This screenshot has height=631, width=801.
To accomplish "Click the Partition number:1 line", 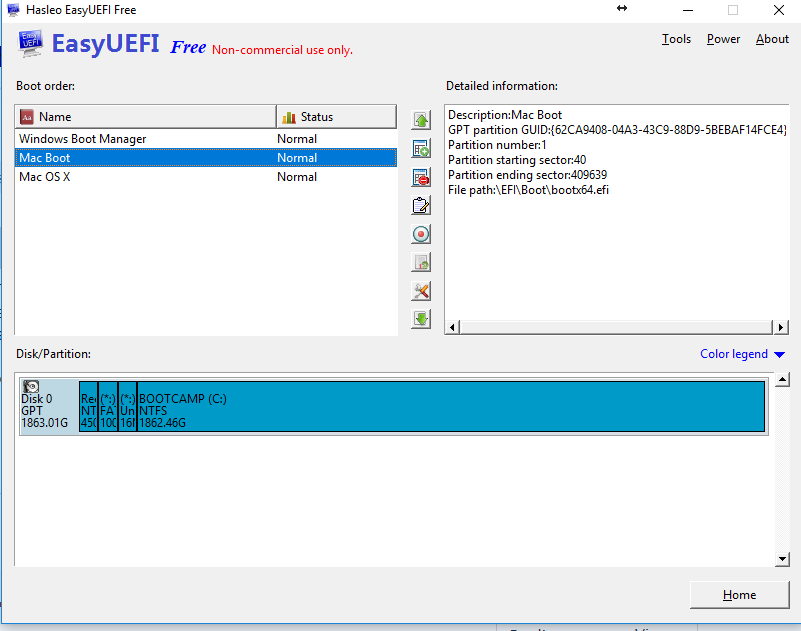I will 497,145.
